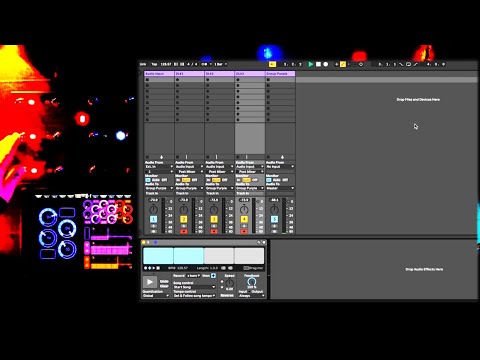Click the Tap tempo button
The width and height of the screenshot is (480, 360).
(154, 64)
